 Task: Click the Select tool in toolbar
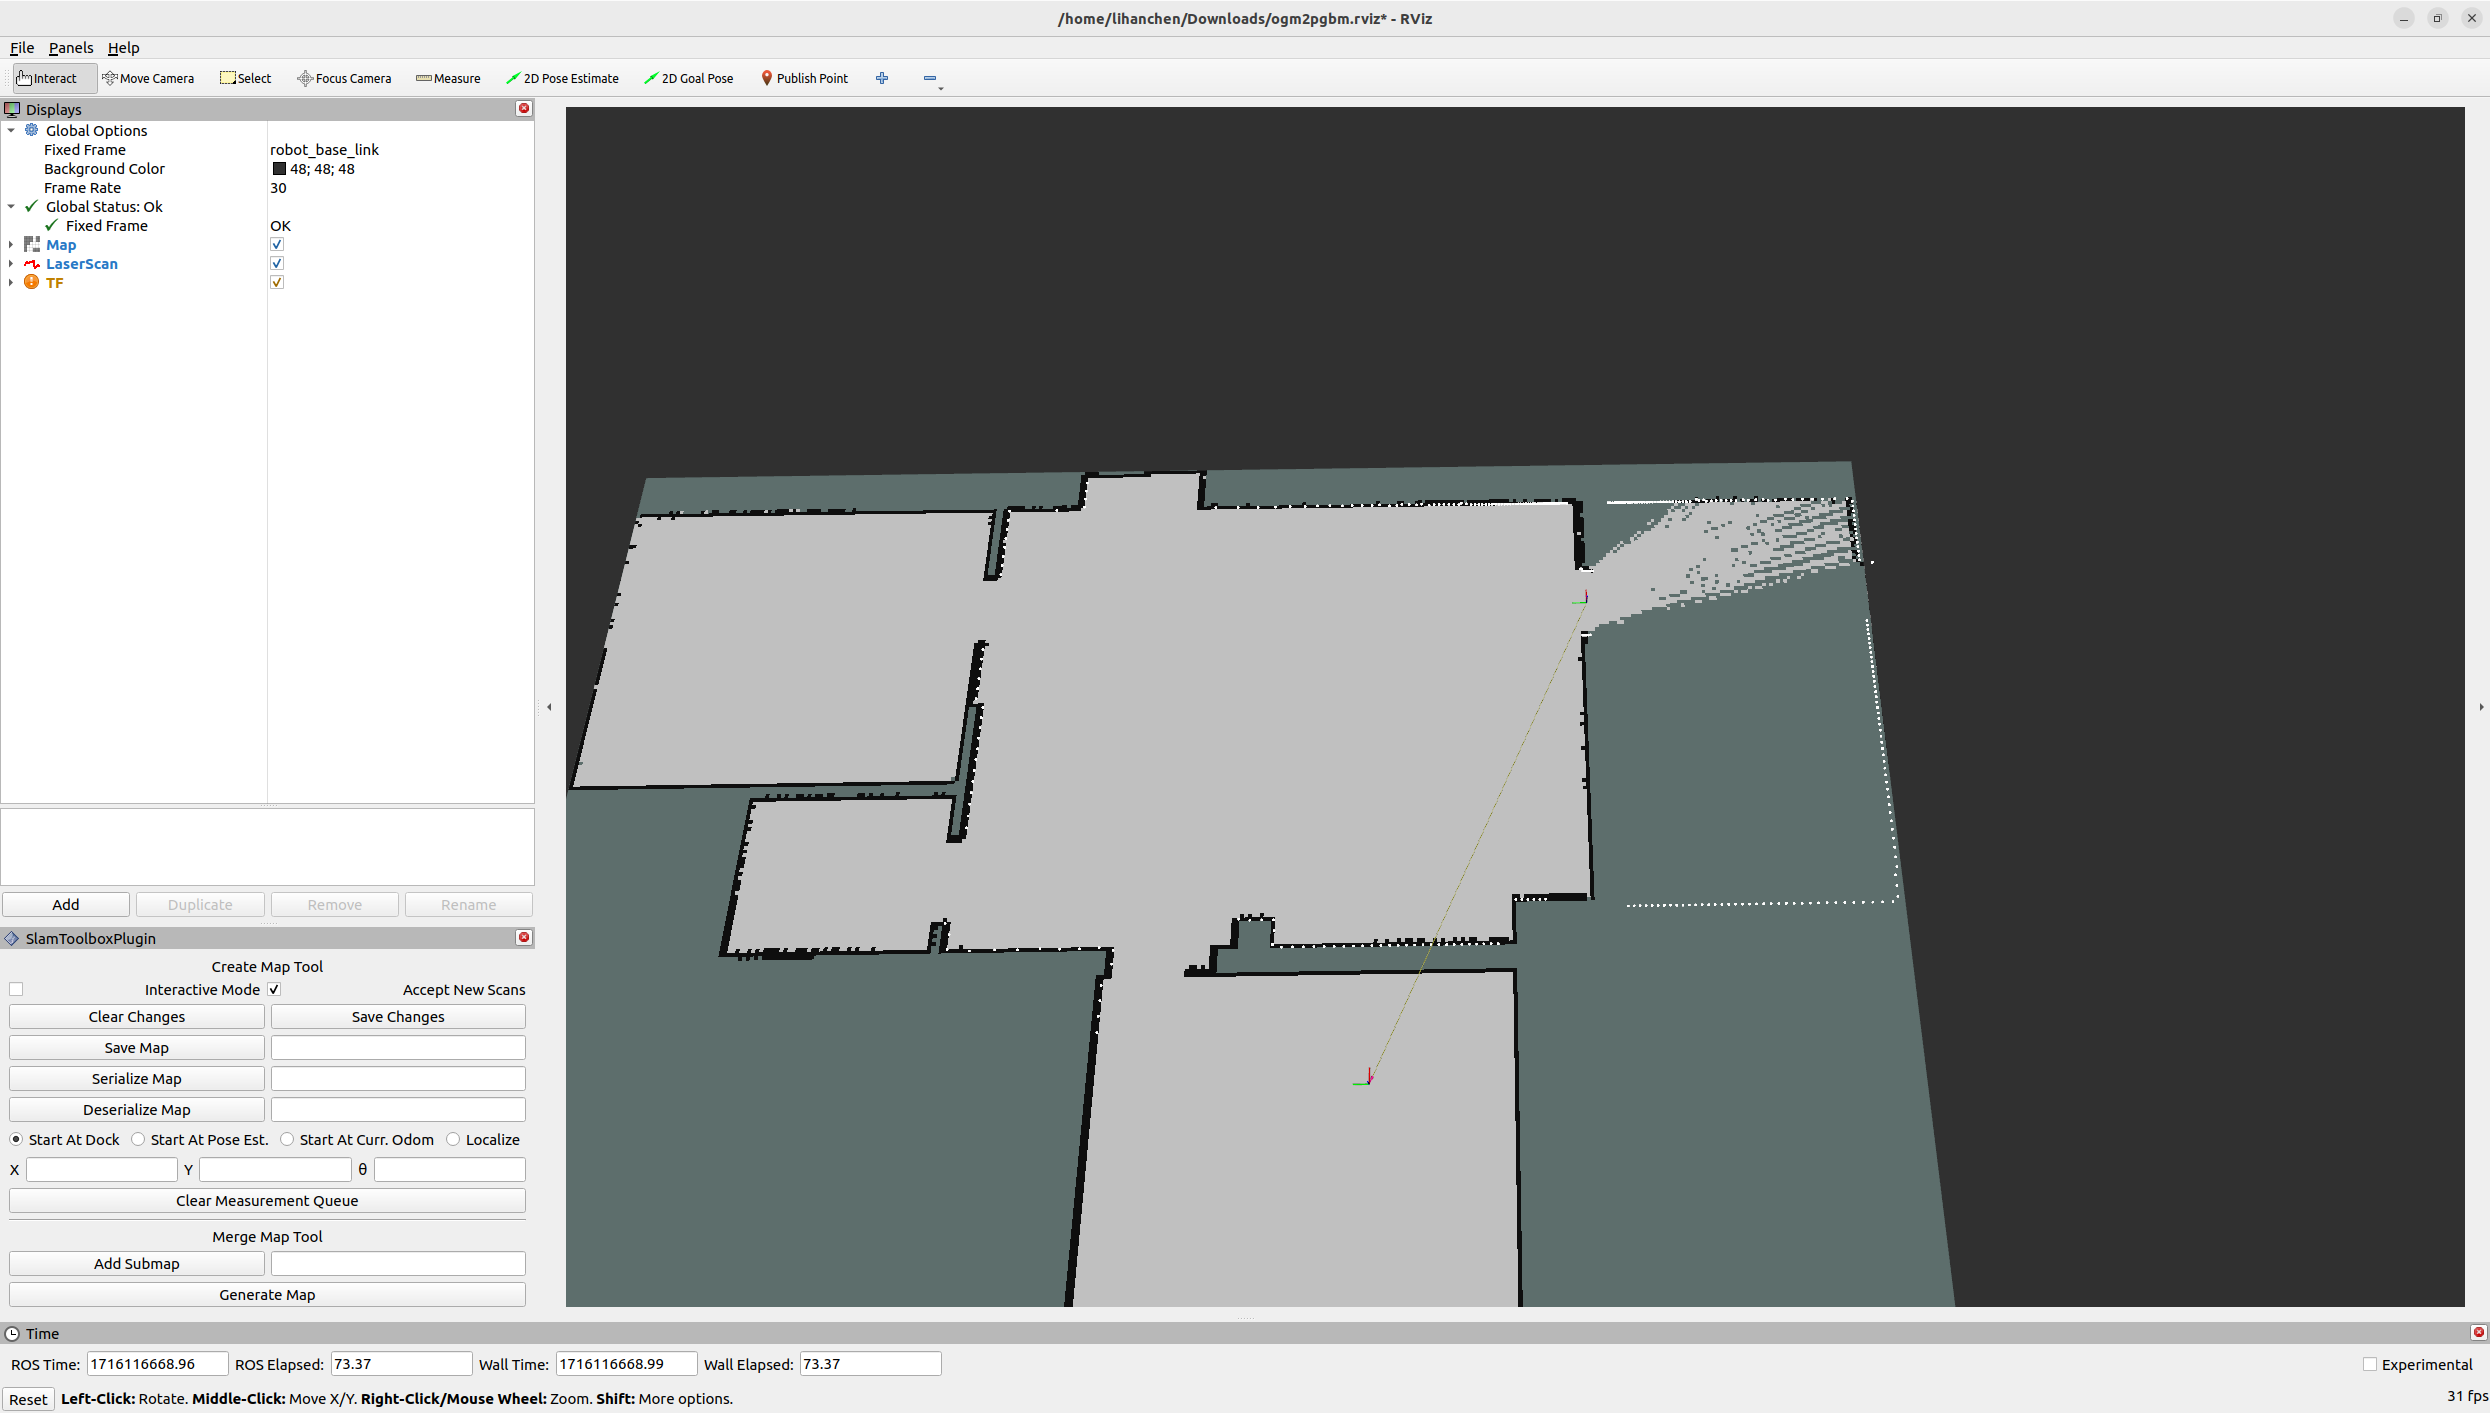[246, 77]
